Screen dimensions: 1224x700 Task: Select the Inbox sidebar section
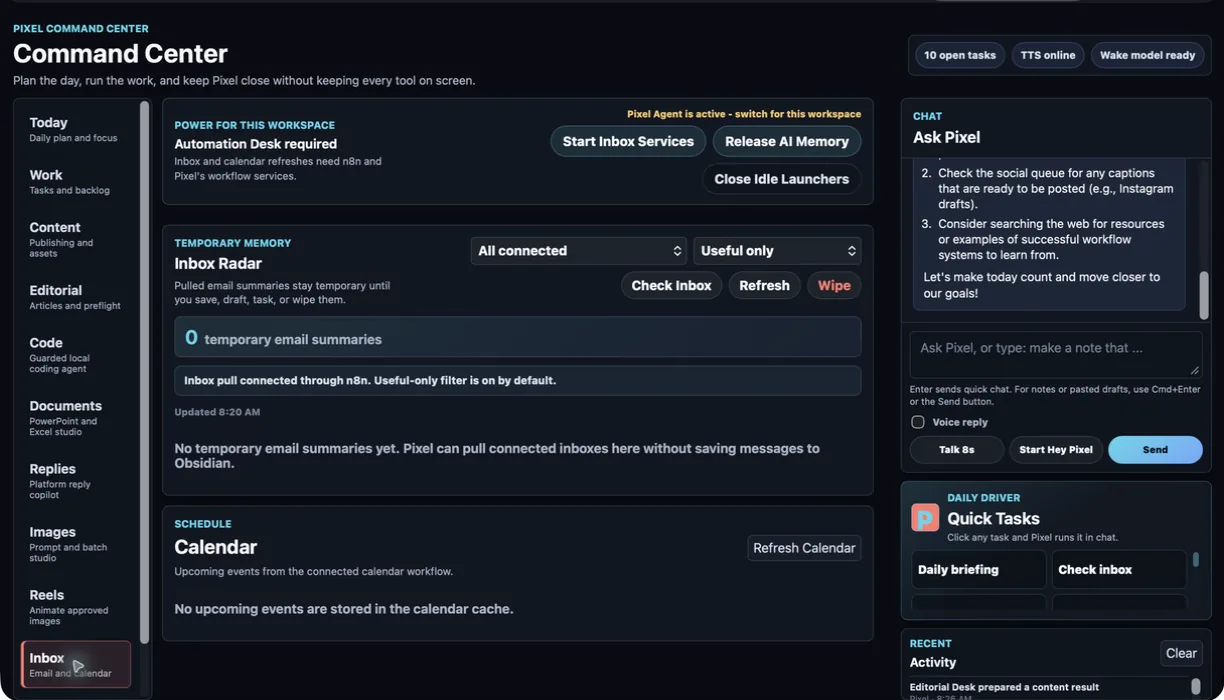76,664
